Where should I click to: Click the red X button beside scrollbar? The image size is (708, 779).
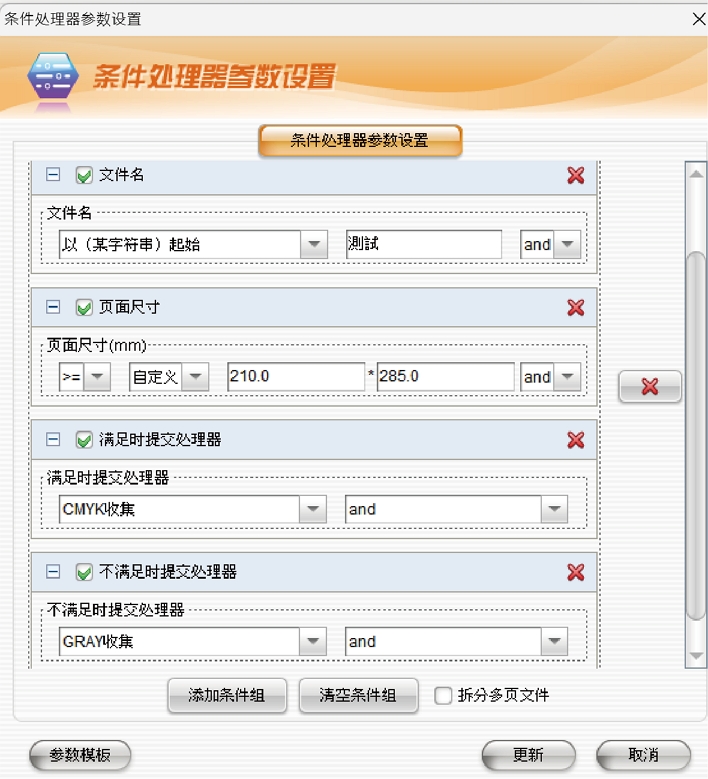coord(650,387)
